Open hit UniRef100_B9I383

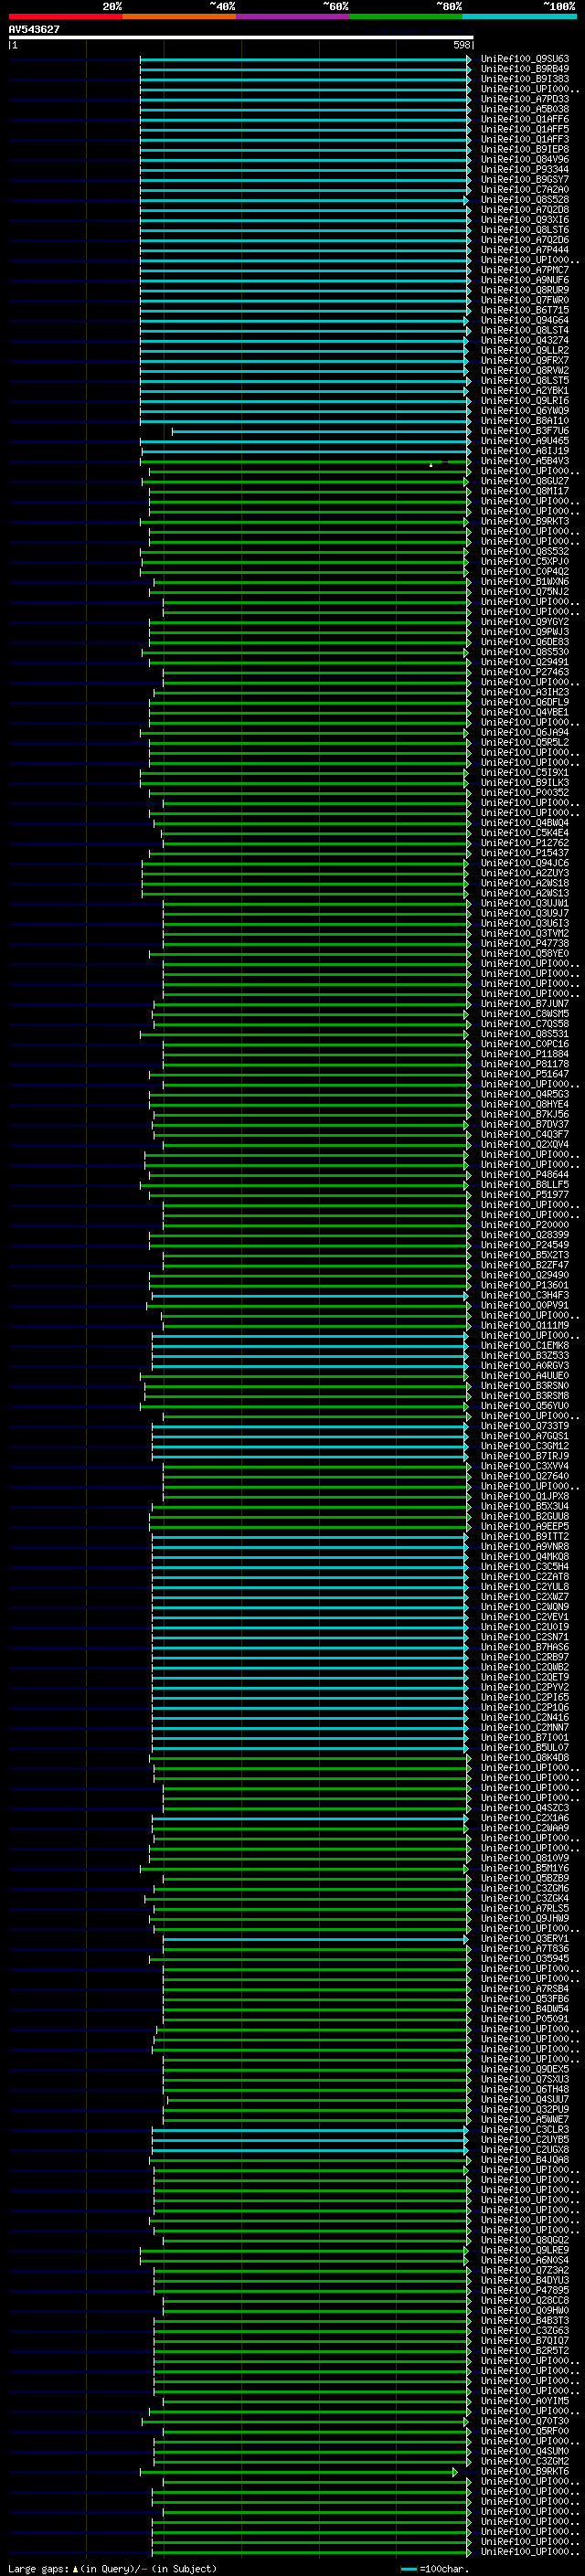point(525,79)
